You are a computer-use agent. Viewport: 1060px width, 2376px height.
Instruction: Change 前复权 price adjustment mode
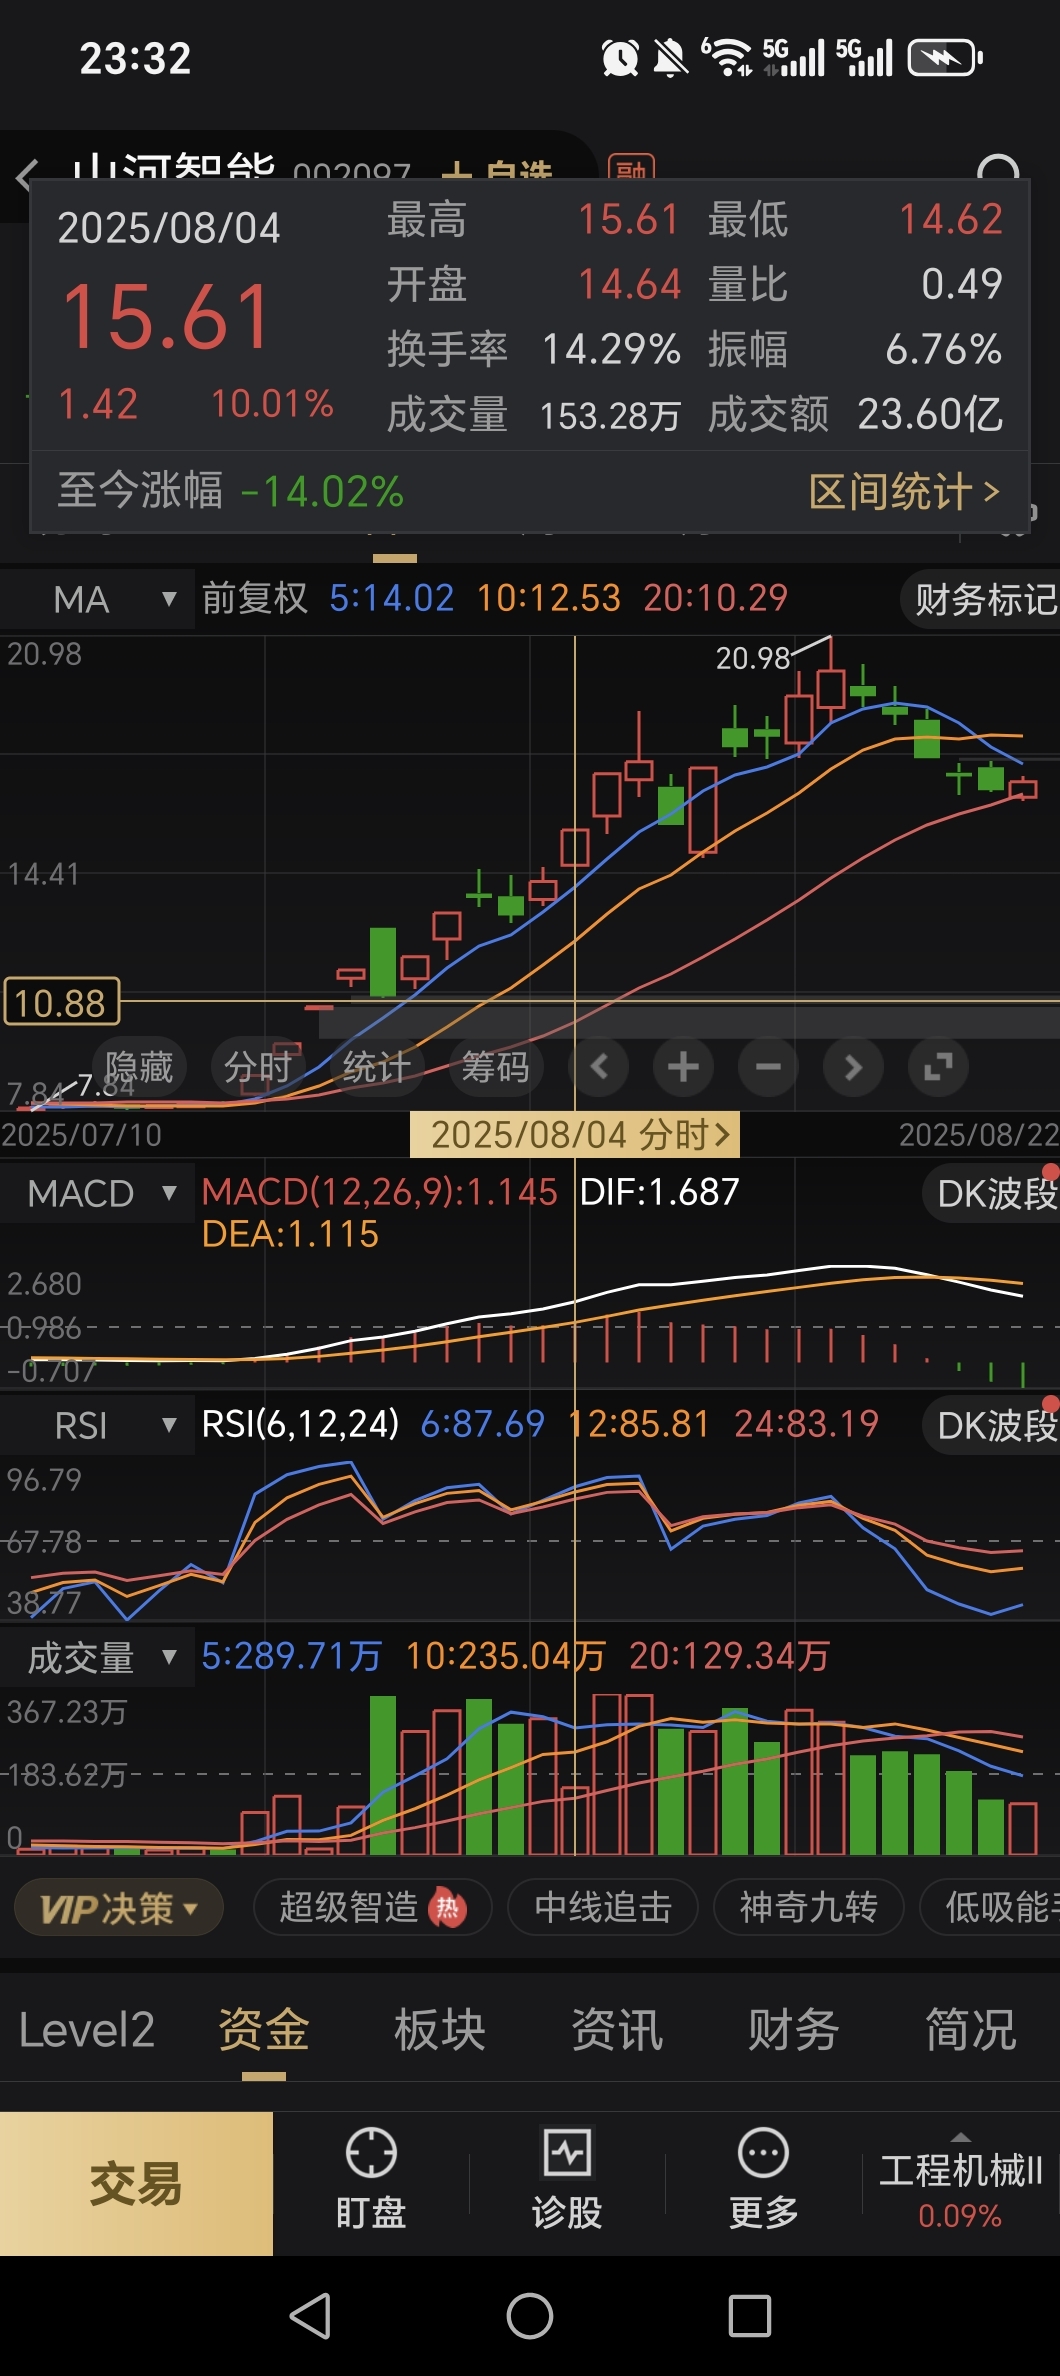click(255, 598)
